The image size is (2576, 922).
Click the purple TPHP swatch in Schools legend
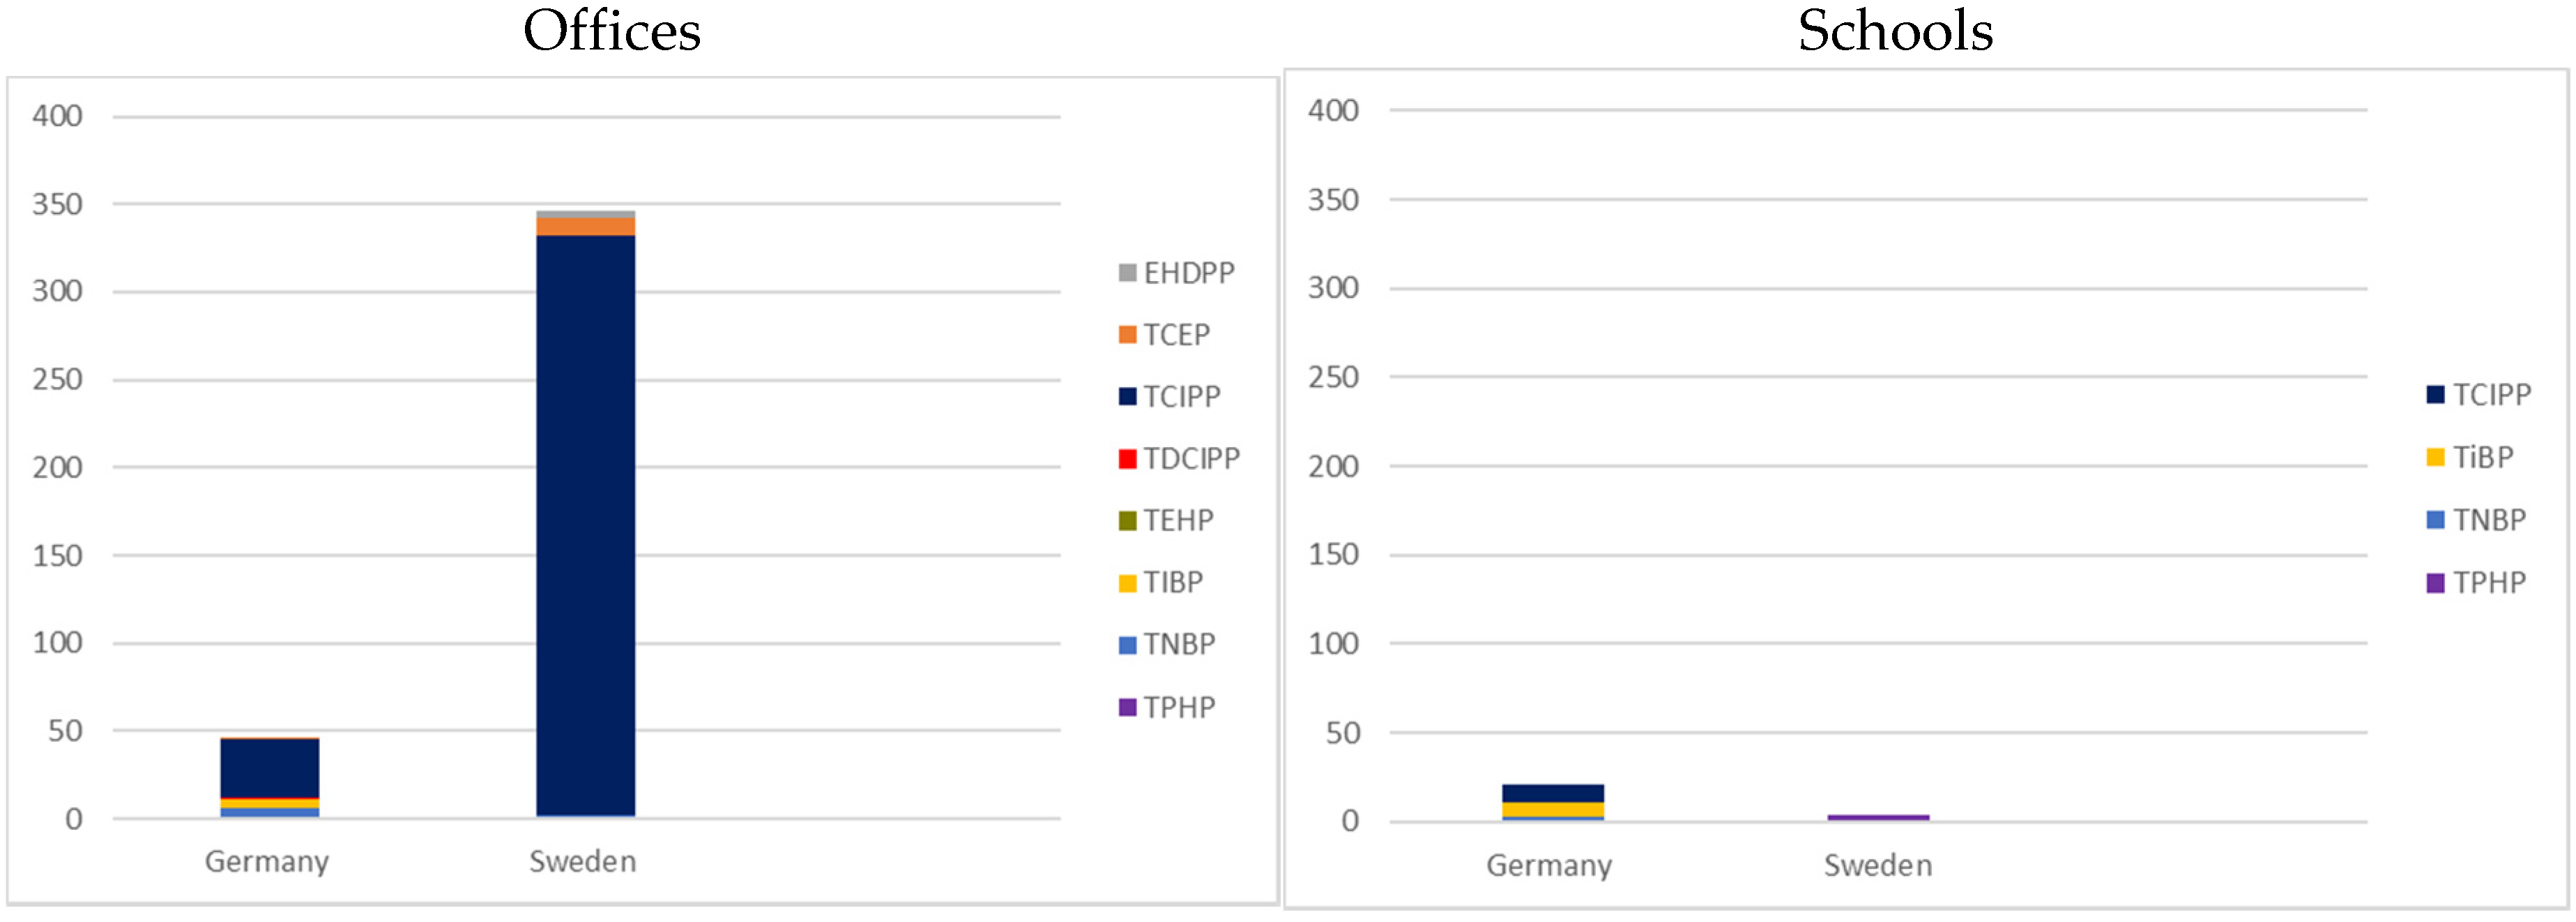point(2435,583)
